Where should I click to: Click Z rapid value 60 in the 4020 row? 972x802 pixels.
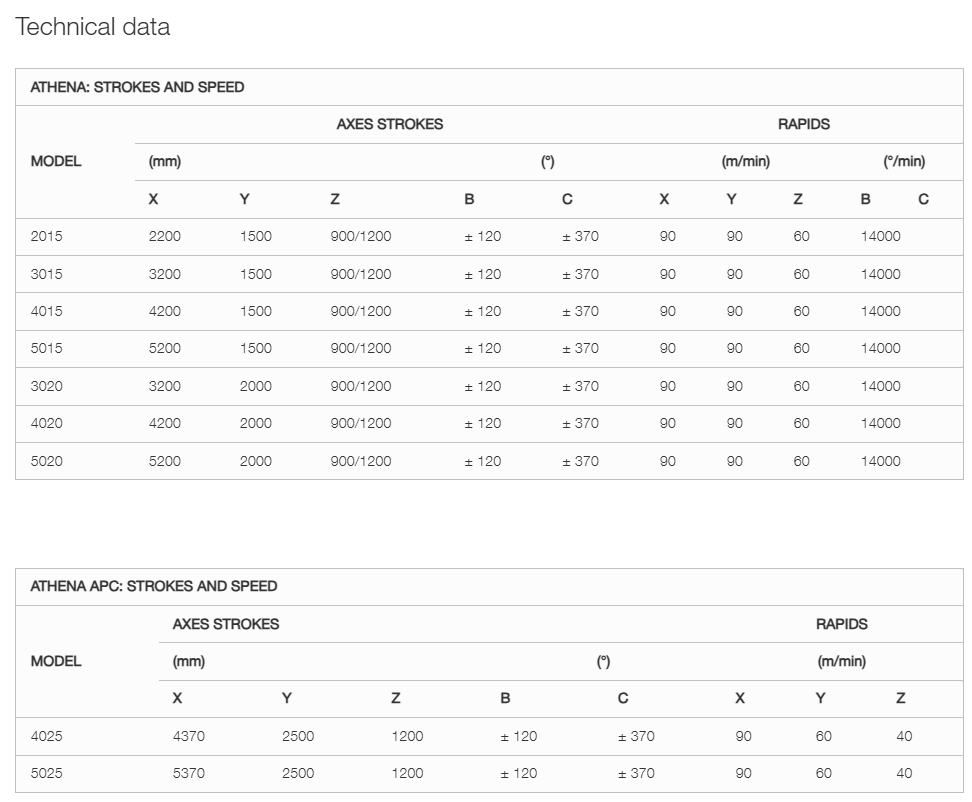(x=802, y=423)
